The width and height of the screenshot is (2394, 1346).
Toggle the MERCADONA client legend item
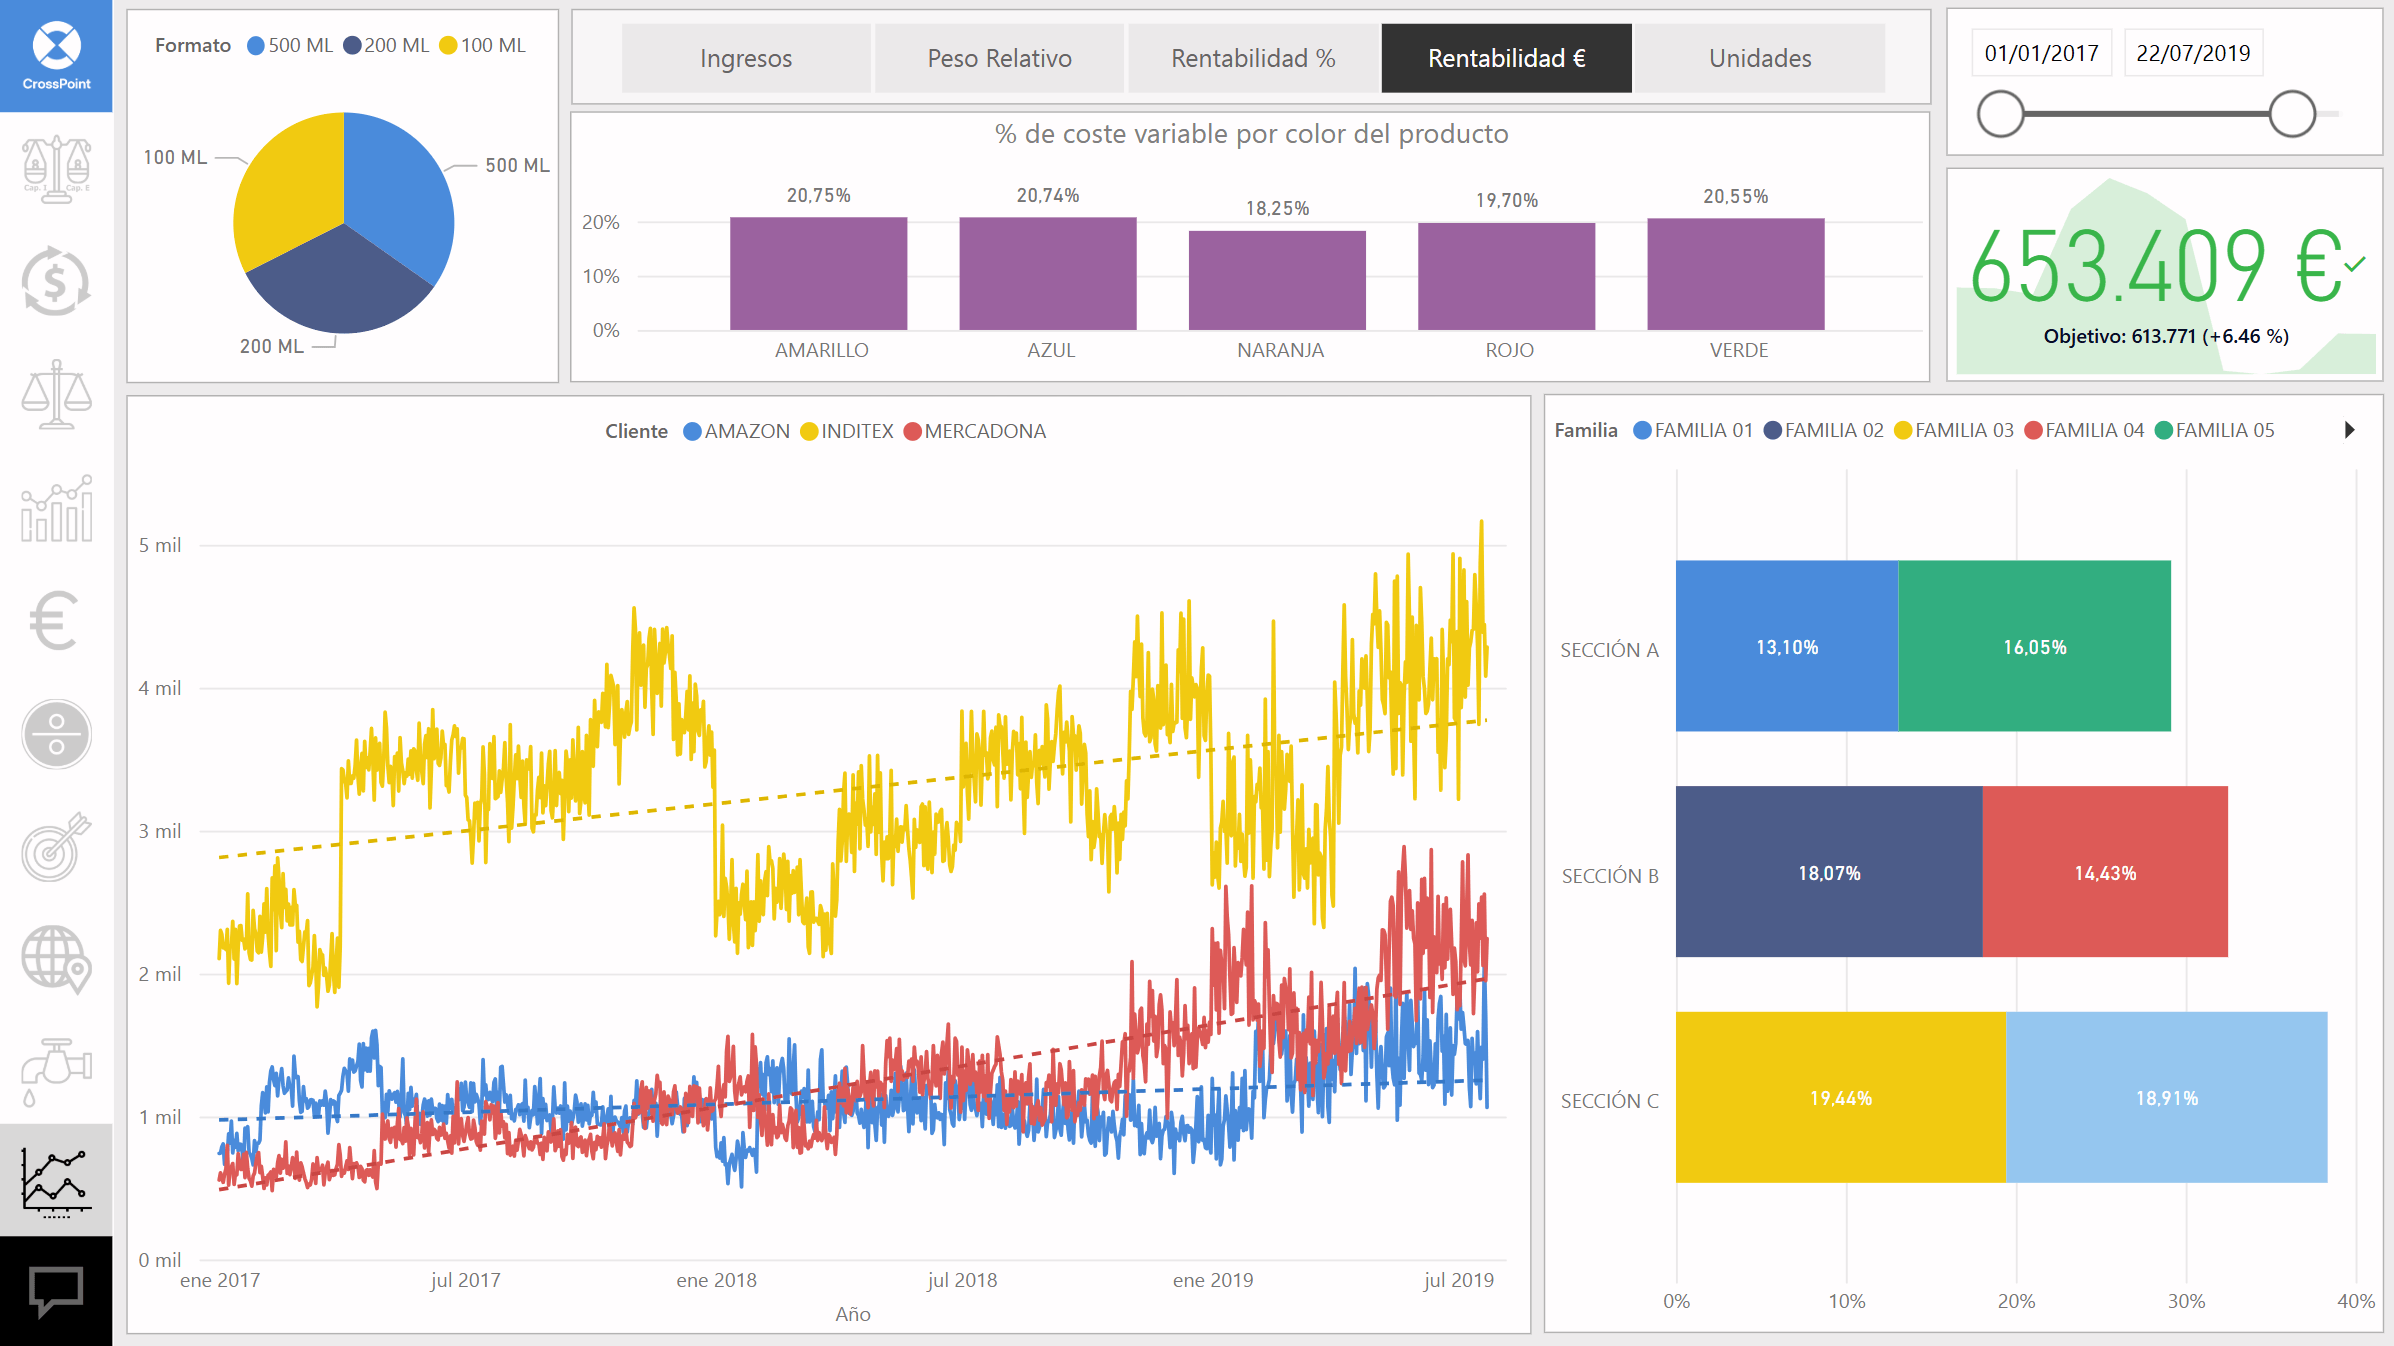(975, 431)
